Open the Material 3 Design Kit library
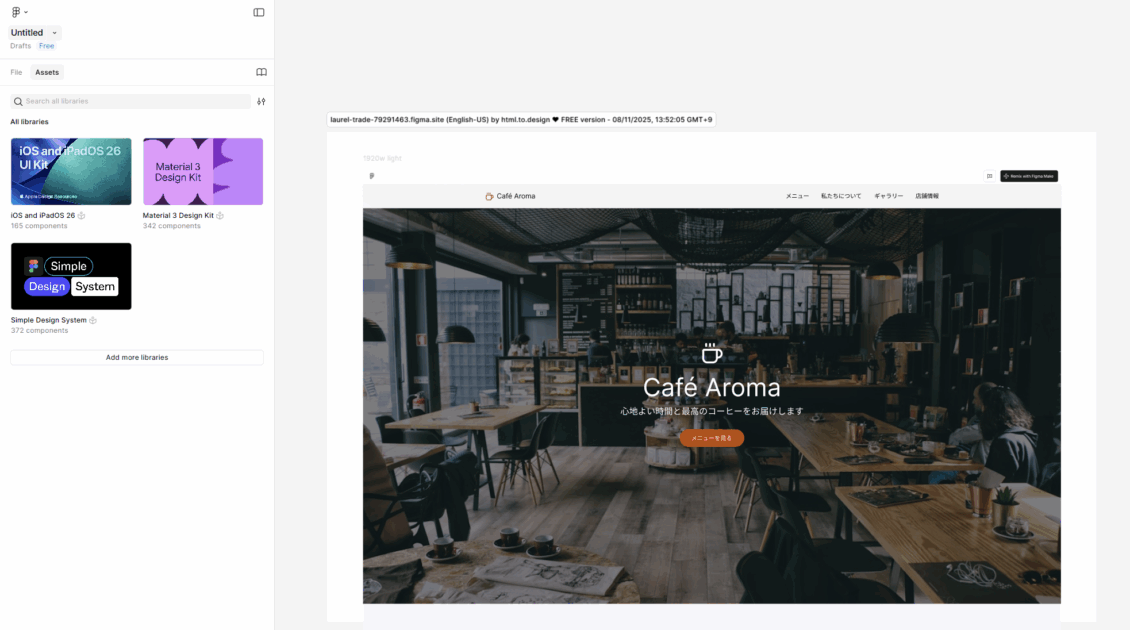Image resolution: width=1130 pixels, height=630 pixels. point(203,171)
